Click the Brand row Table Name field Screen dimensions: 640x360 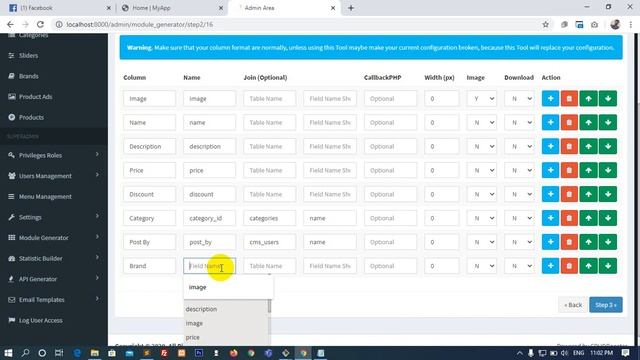269,266
